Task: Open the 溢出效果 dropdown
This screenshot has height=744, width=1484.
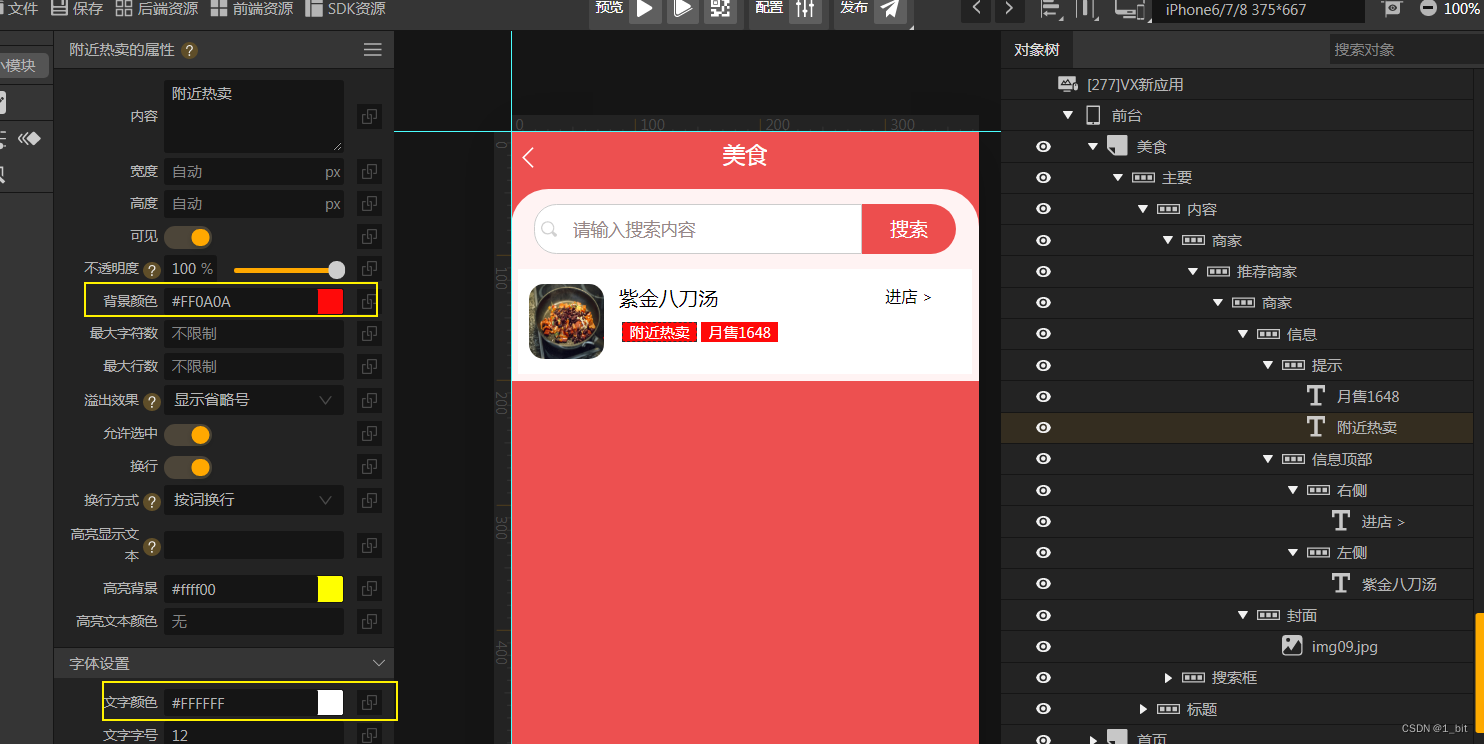Action: click(254, 401)
